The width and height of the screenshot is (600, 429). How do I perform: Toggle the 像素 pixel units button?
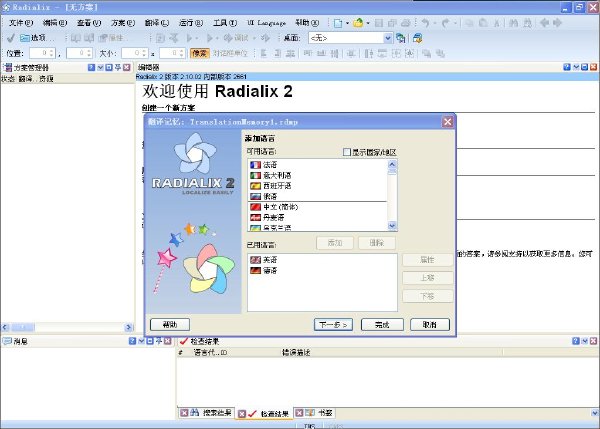tap(200, 53)
